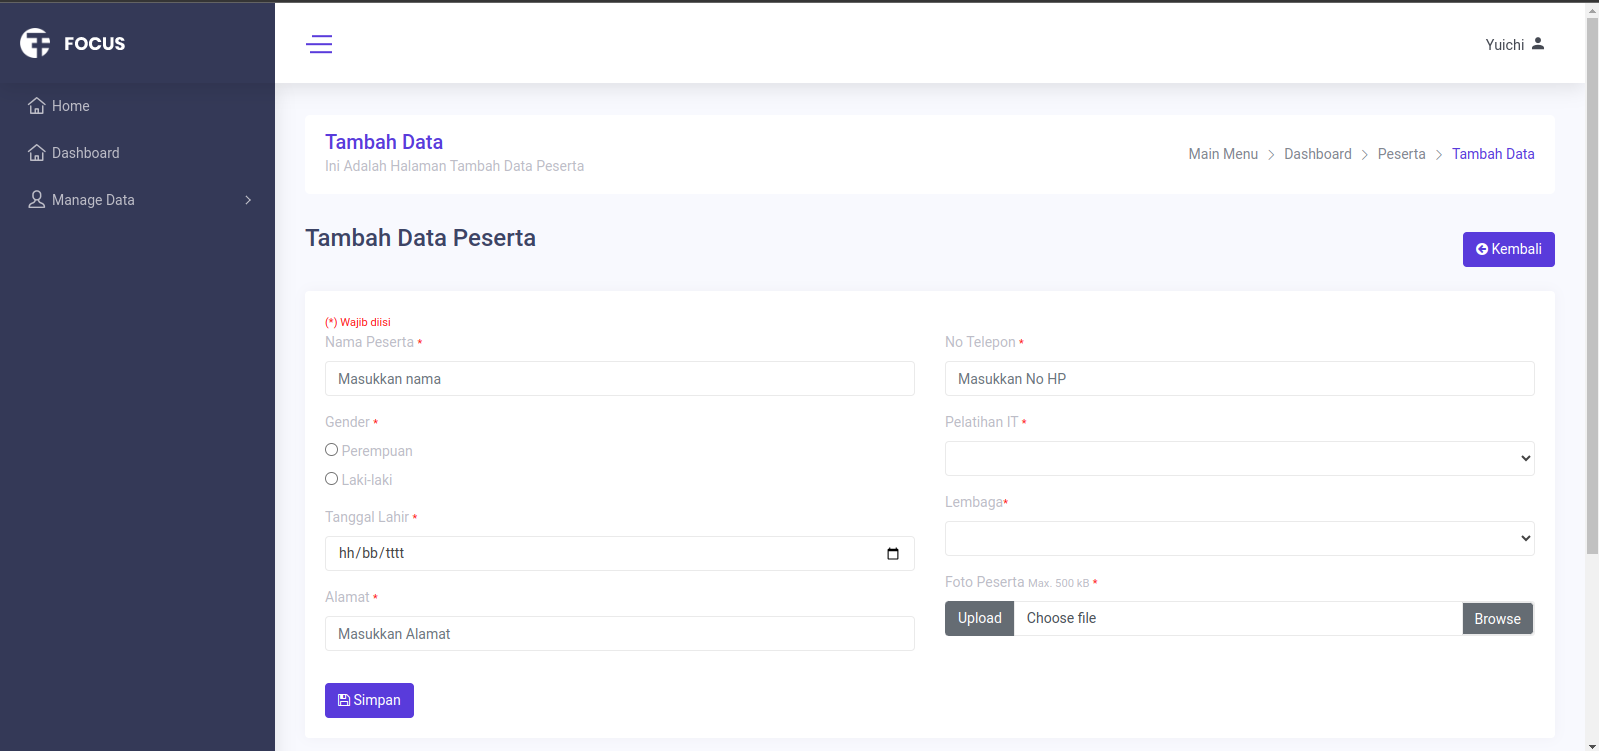Open the Lembaga dropdown
Image resolution: width=1599 pixels, height=751 pixels.
(1239, 538)
